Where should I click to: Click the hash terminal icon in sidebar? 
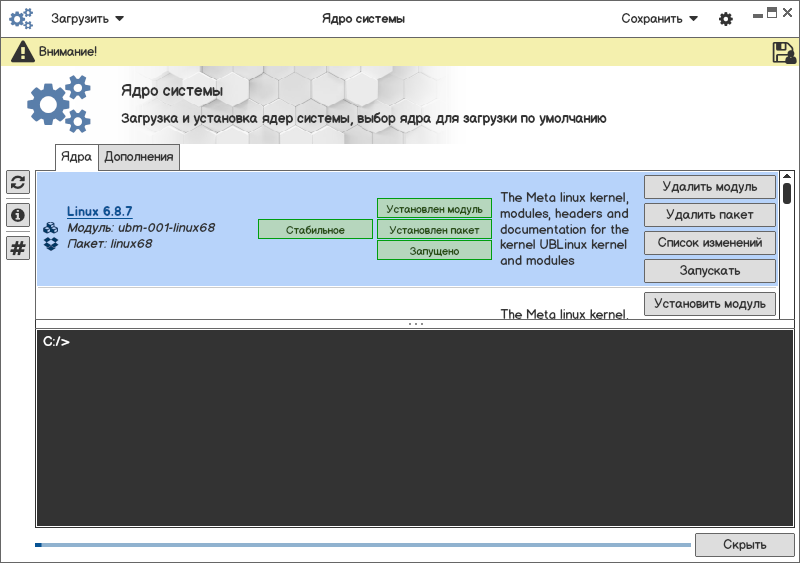click(x=18, y=248)
